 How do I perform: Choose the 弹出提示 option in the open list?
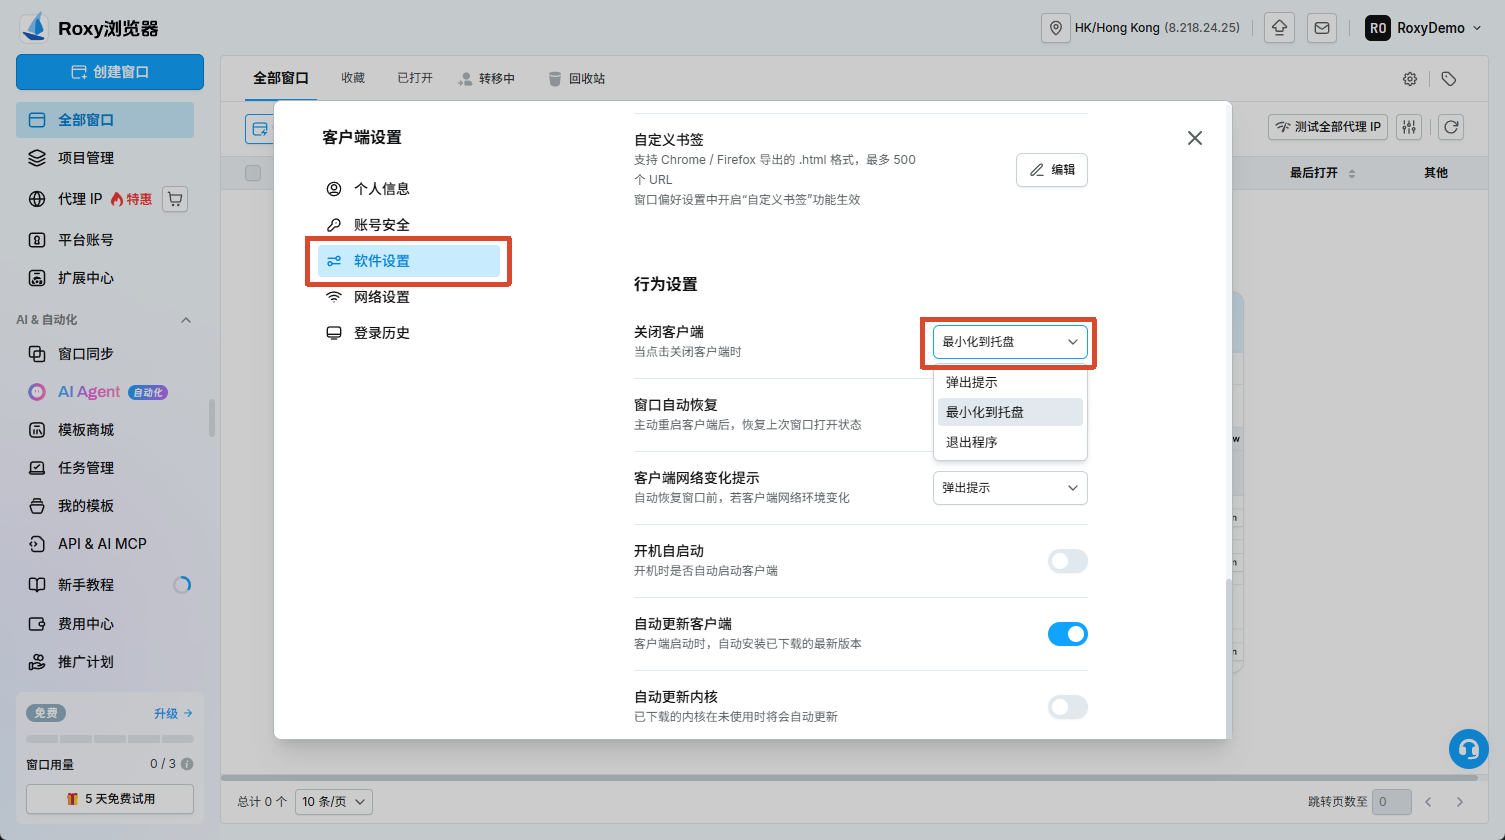tap(1010, 382)
